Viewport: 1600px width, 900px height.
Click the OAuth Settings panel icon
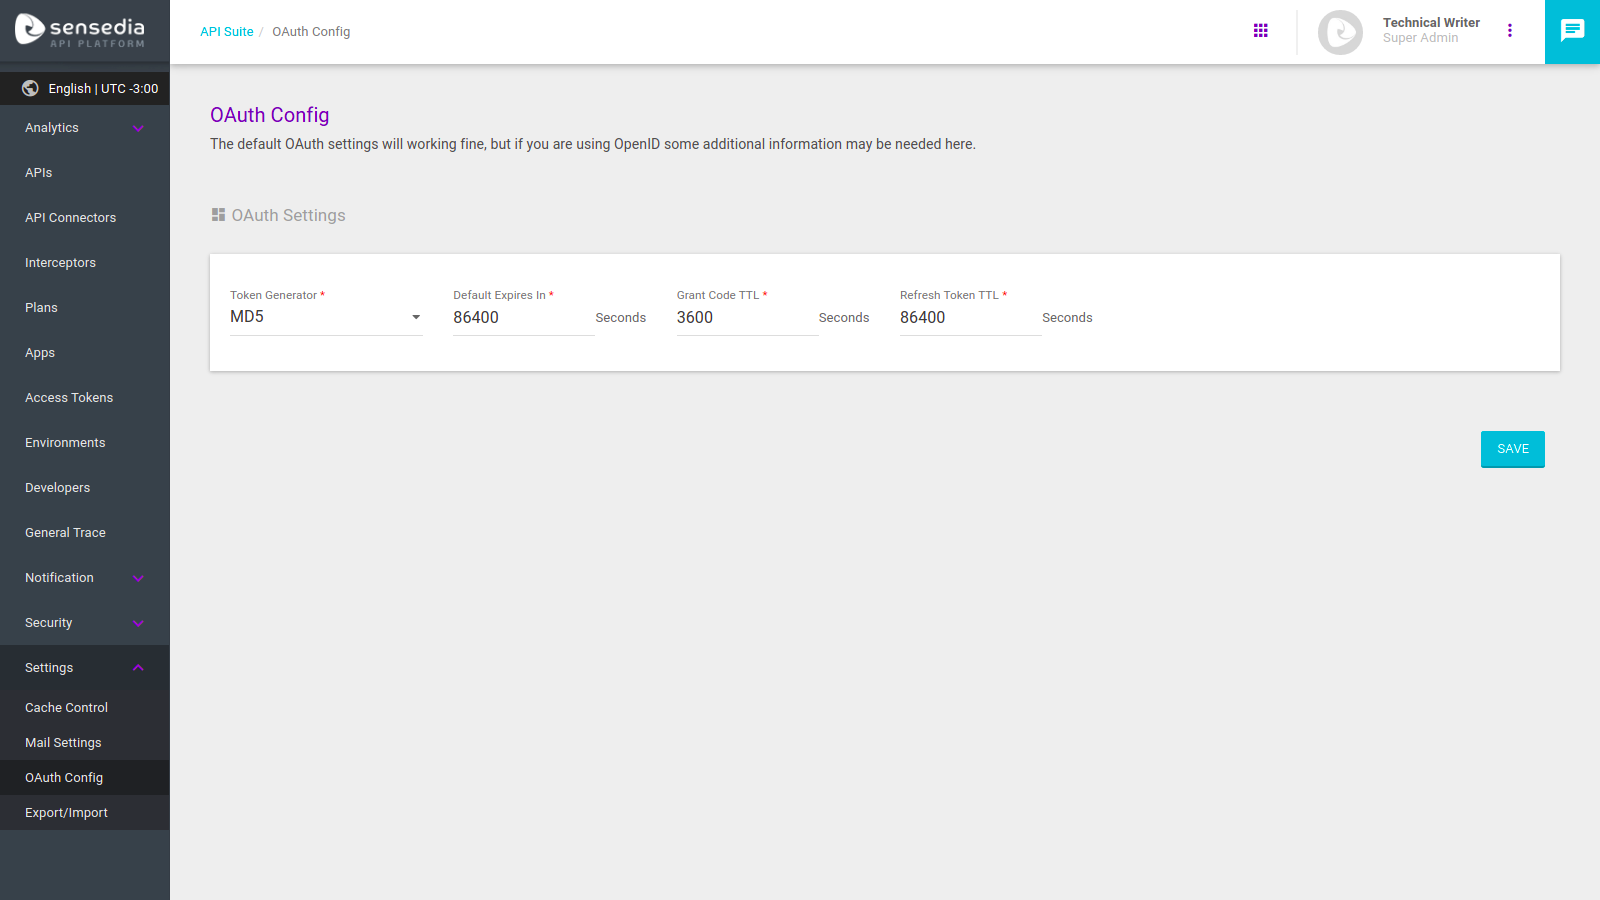pos(218,214)
